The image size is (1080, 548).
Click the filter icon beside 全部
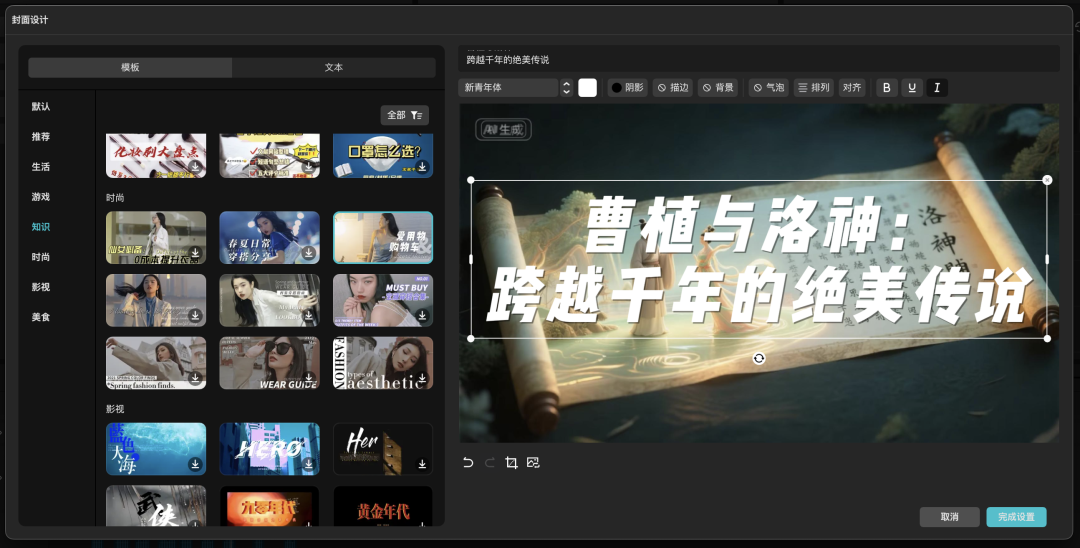(x=416, y=115)
